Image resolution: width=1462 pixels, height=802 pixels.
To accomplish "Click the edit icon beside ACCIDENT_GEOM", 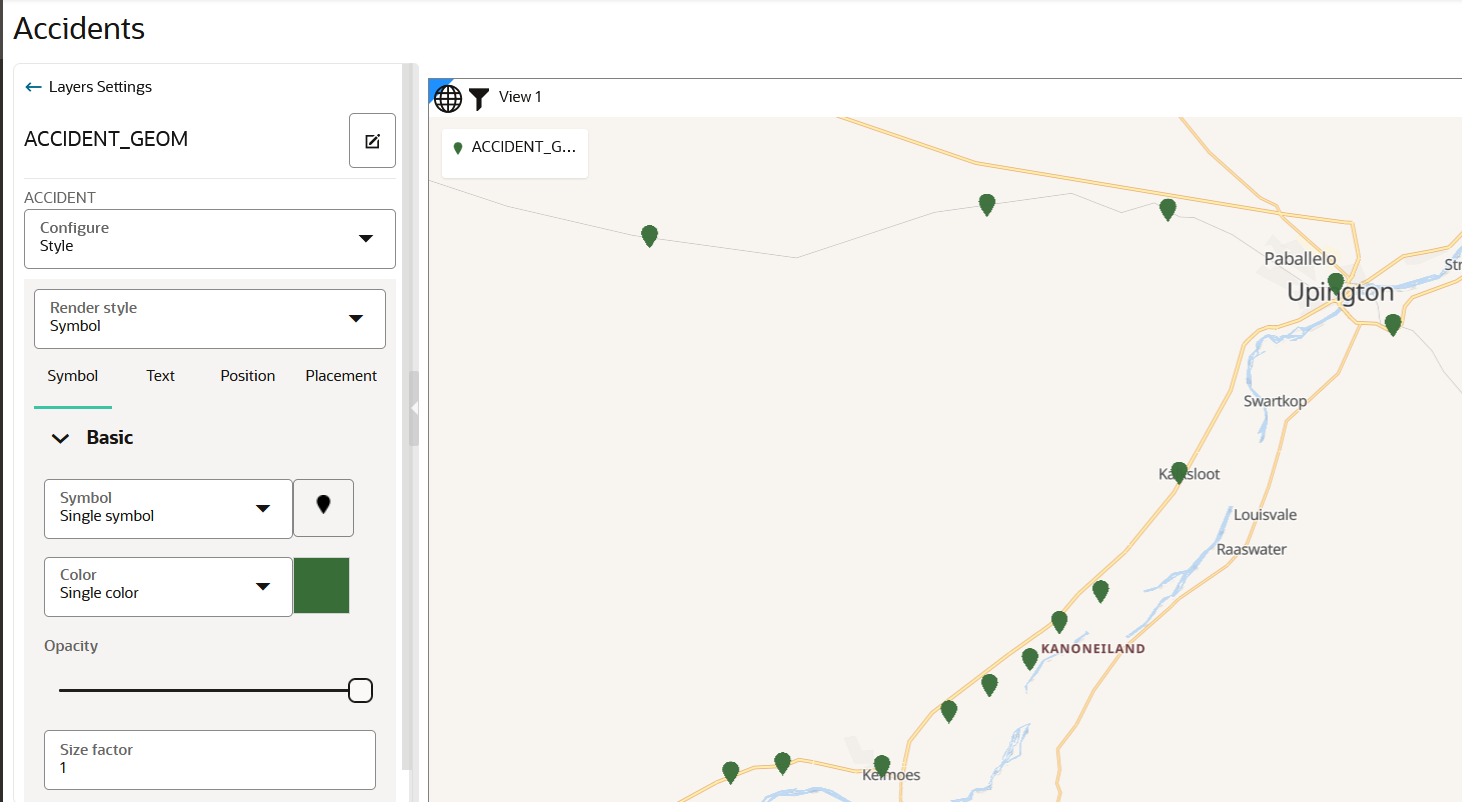I will tap(372, 141).
